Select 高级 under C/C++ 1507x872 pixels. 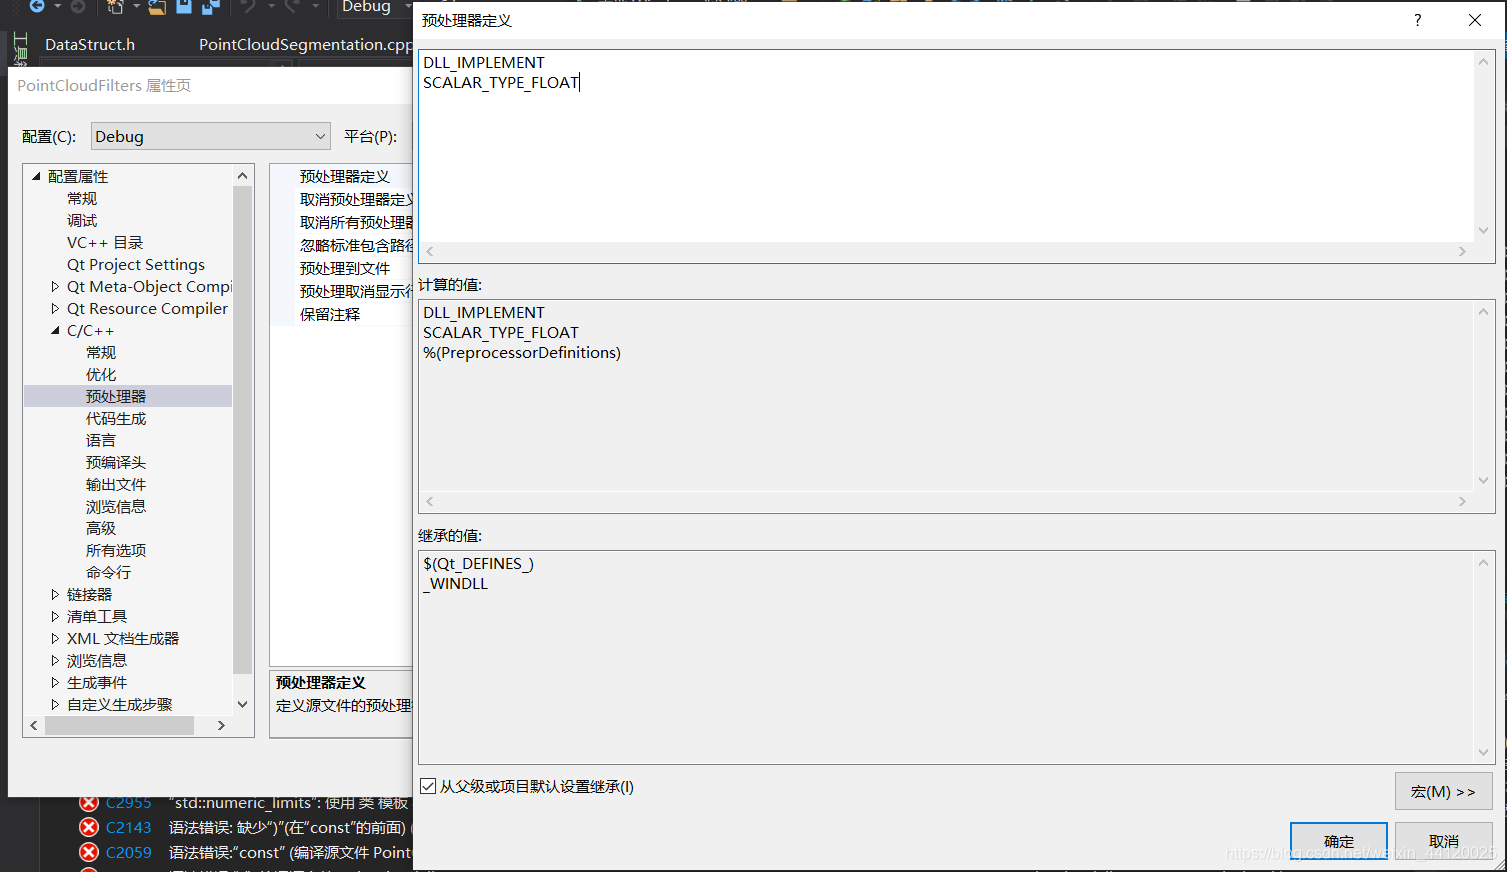(x=101, y=528)
